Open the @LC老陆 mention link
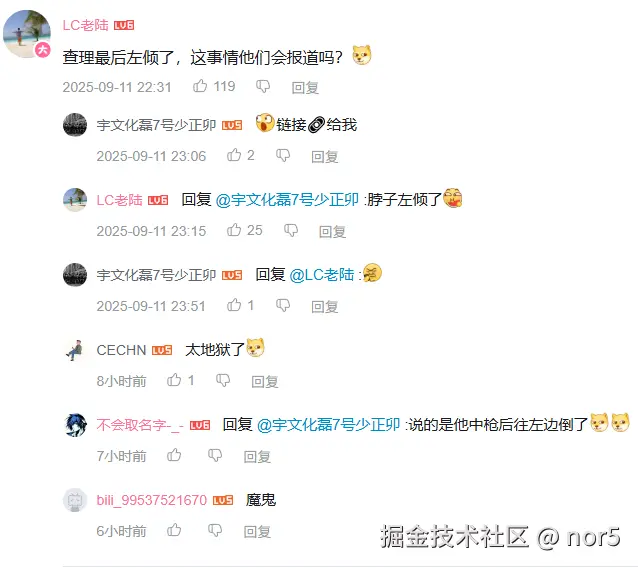The width and height of the screenshot is (638, 568). tap(321, 275)
